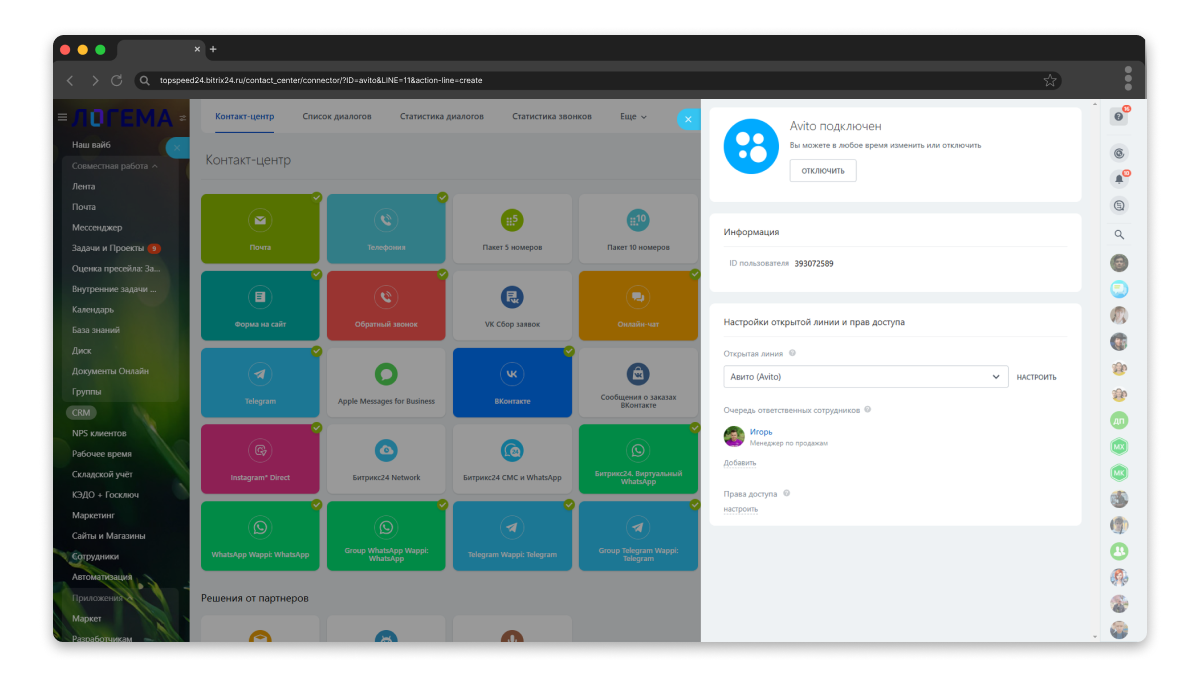Open the Статистика диалогов tab
Image resolution: width=1200 pixels, height=680 pixels.
point(442,117)
